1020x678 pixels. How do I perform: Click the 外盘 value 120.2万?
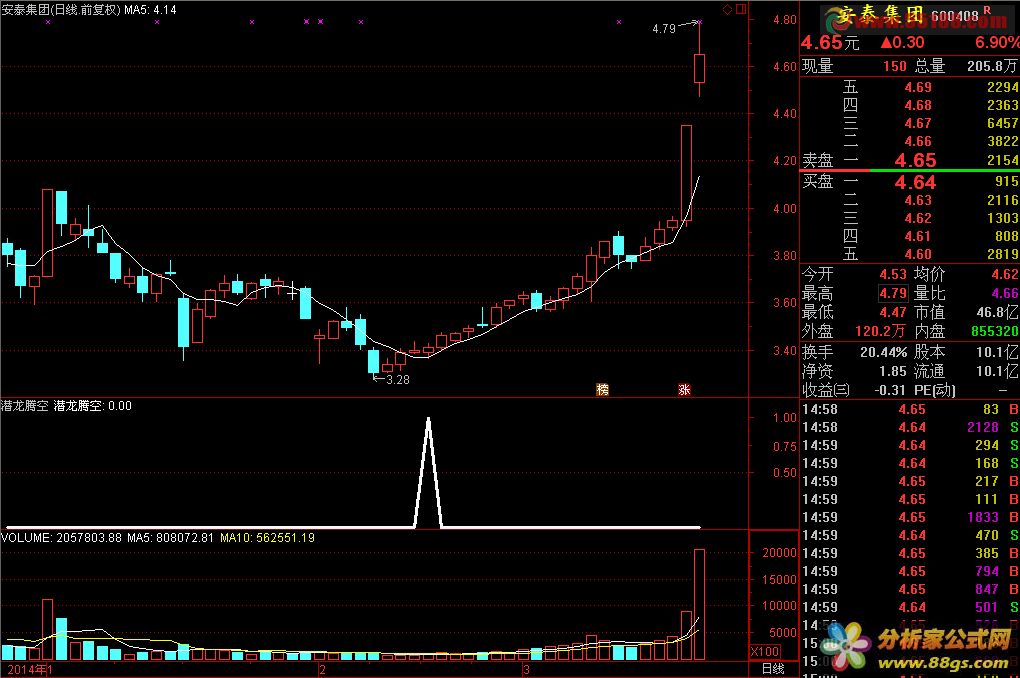click(880, 331)
